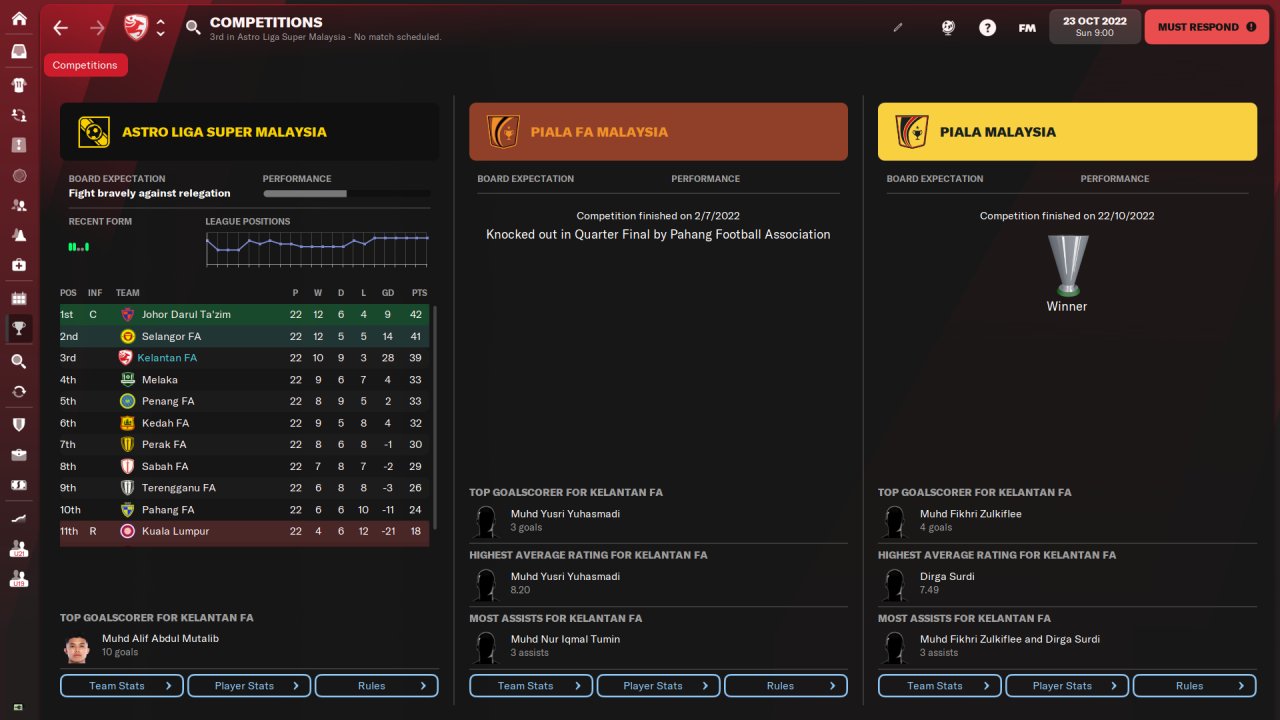Click the Kelantan FA club badge in header
Viewport: 1280px width, 720px height.
(x=135, y=28)
